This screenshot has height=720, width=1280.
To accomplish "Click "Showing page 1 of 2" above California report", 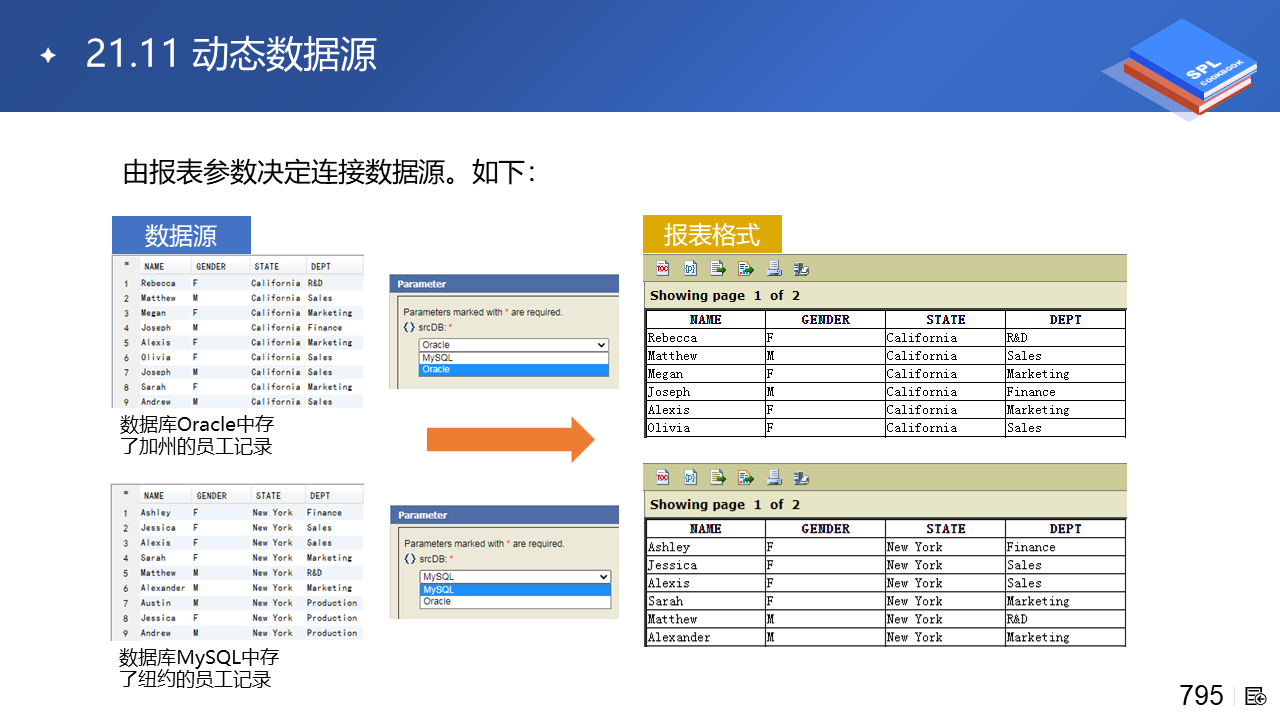I will coord(725,295).
